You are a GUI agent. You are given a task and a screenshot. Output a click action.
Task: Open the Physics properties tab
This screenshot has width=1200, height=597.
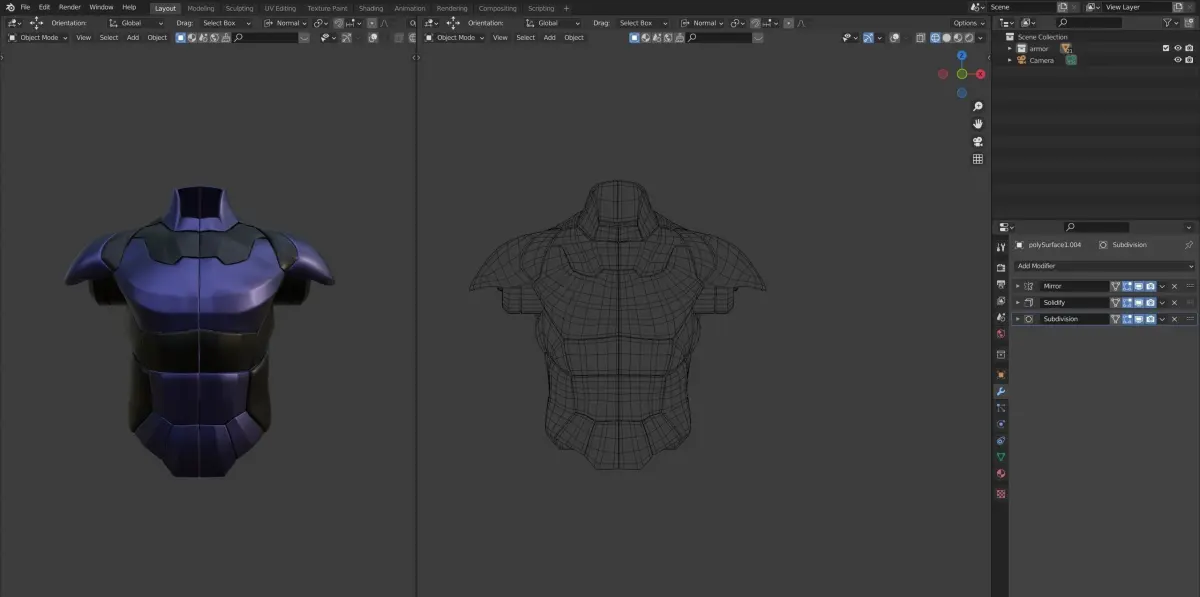coord(1001,424)
